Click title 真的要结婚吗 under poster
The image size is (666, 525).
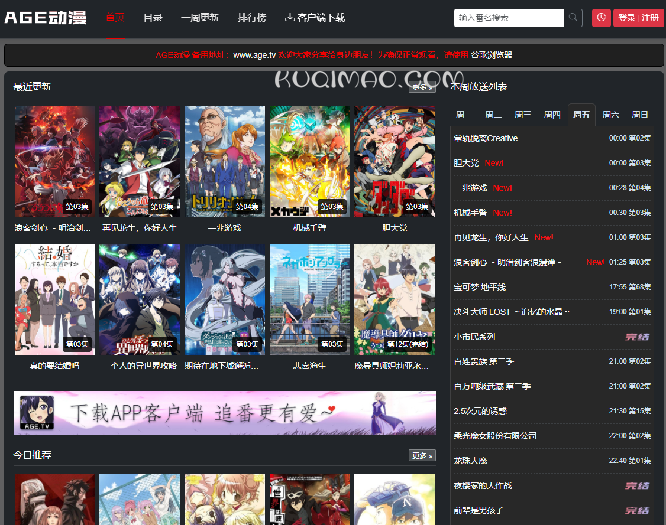55,366
